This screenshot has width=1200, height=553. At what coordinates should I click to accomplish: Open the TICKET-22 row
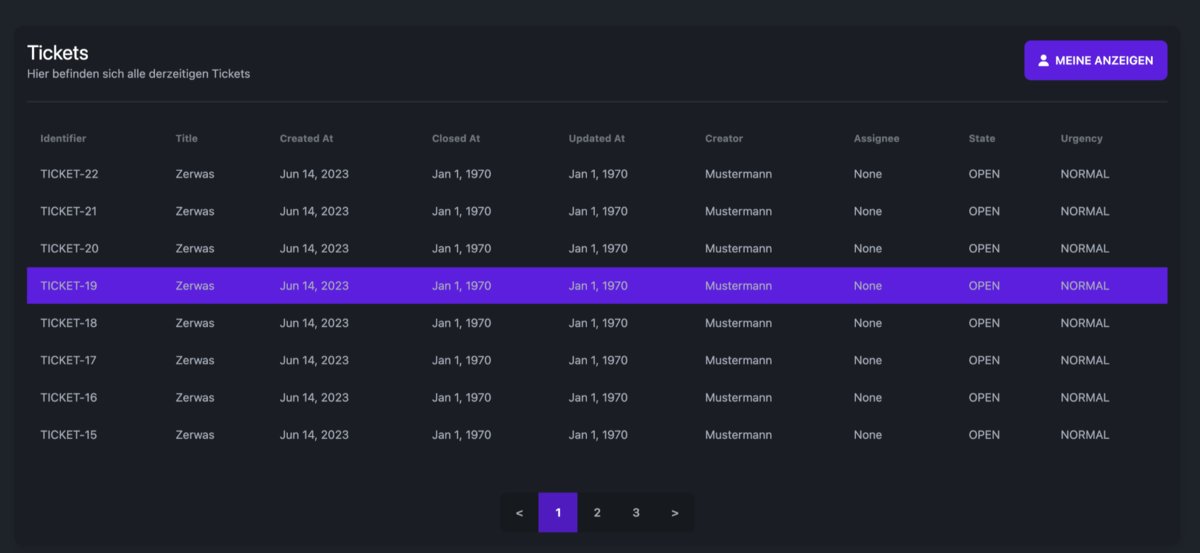pos(597,174)
